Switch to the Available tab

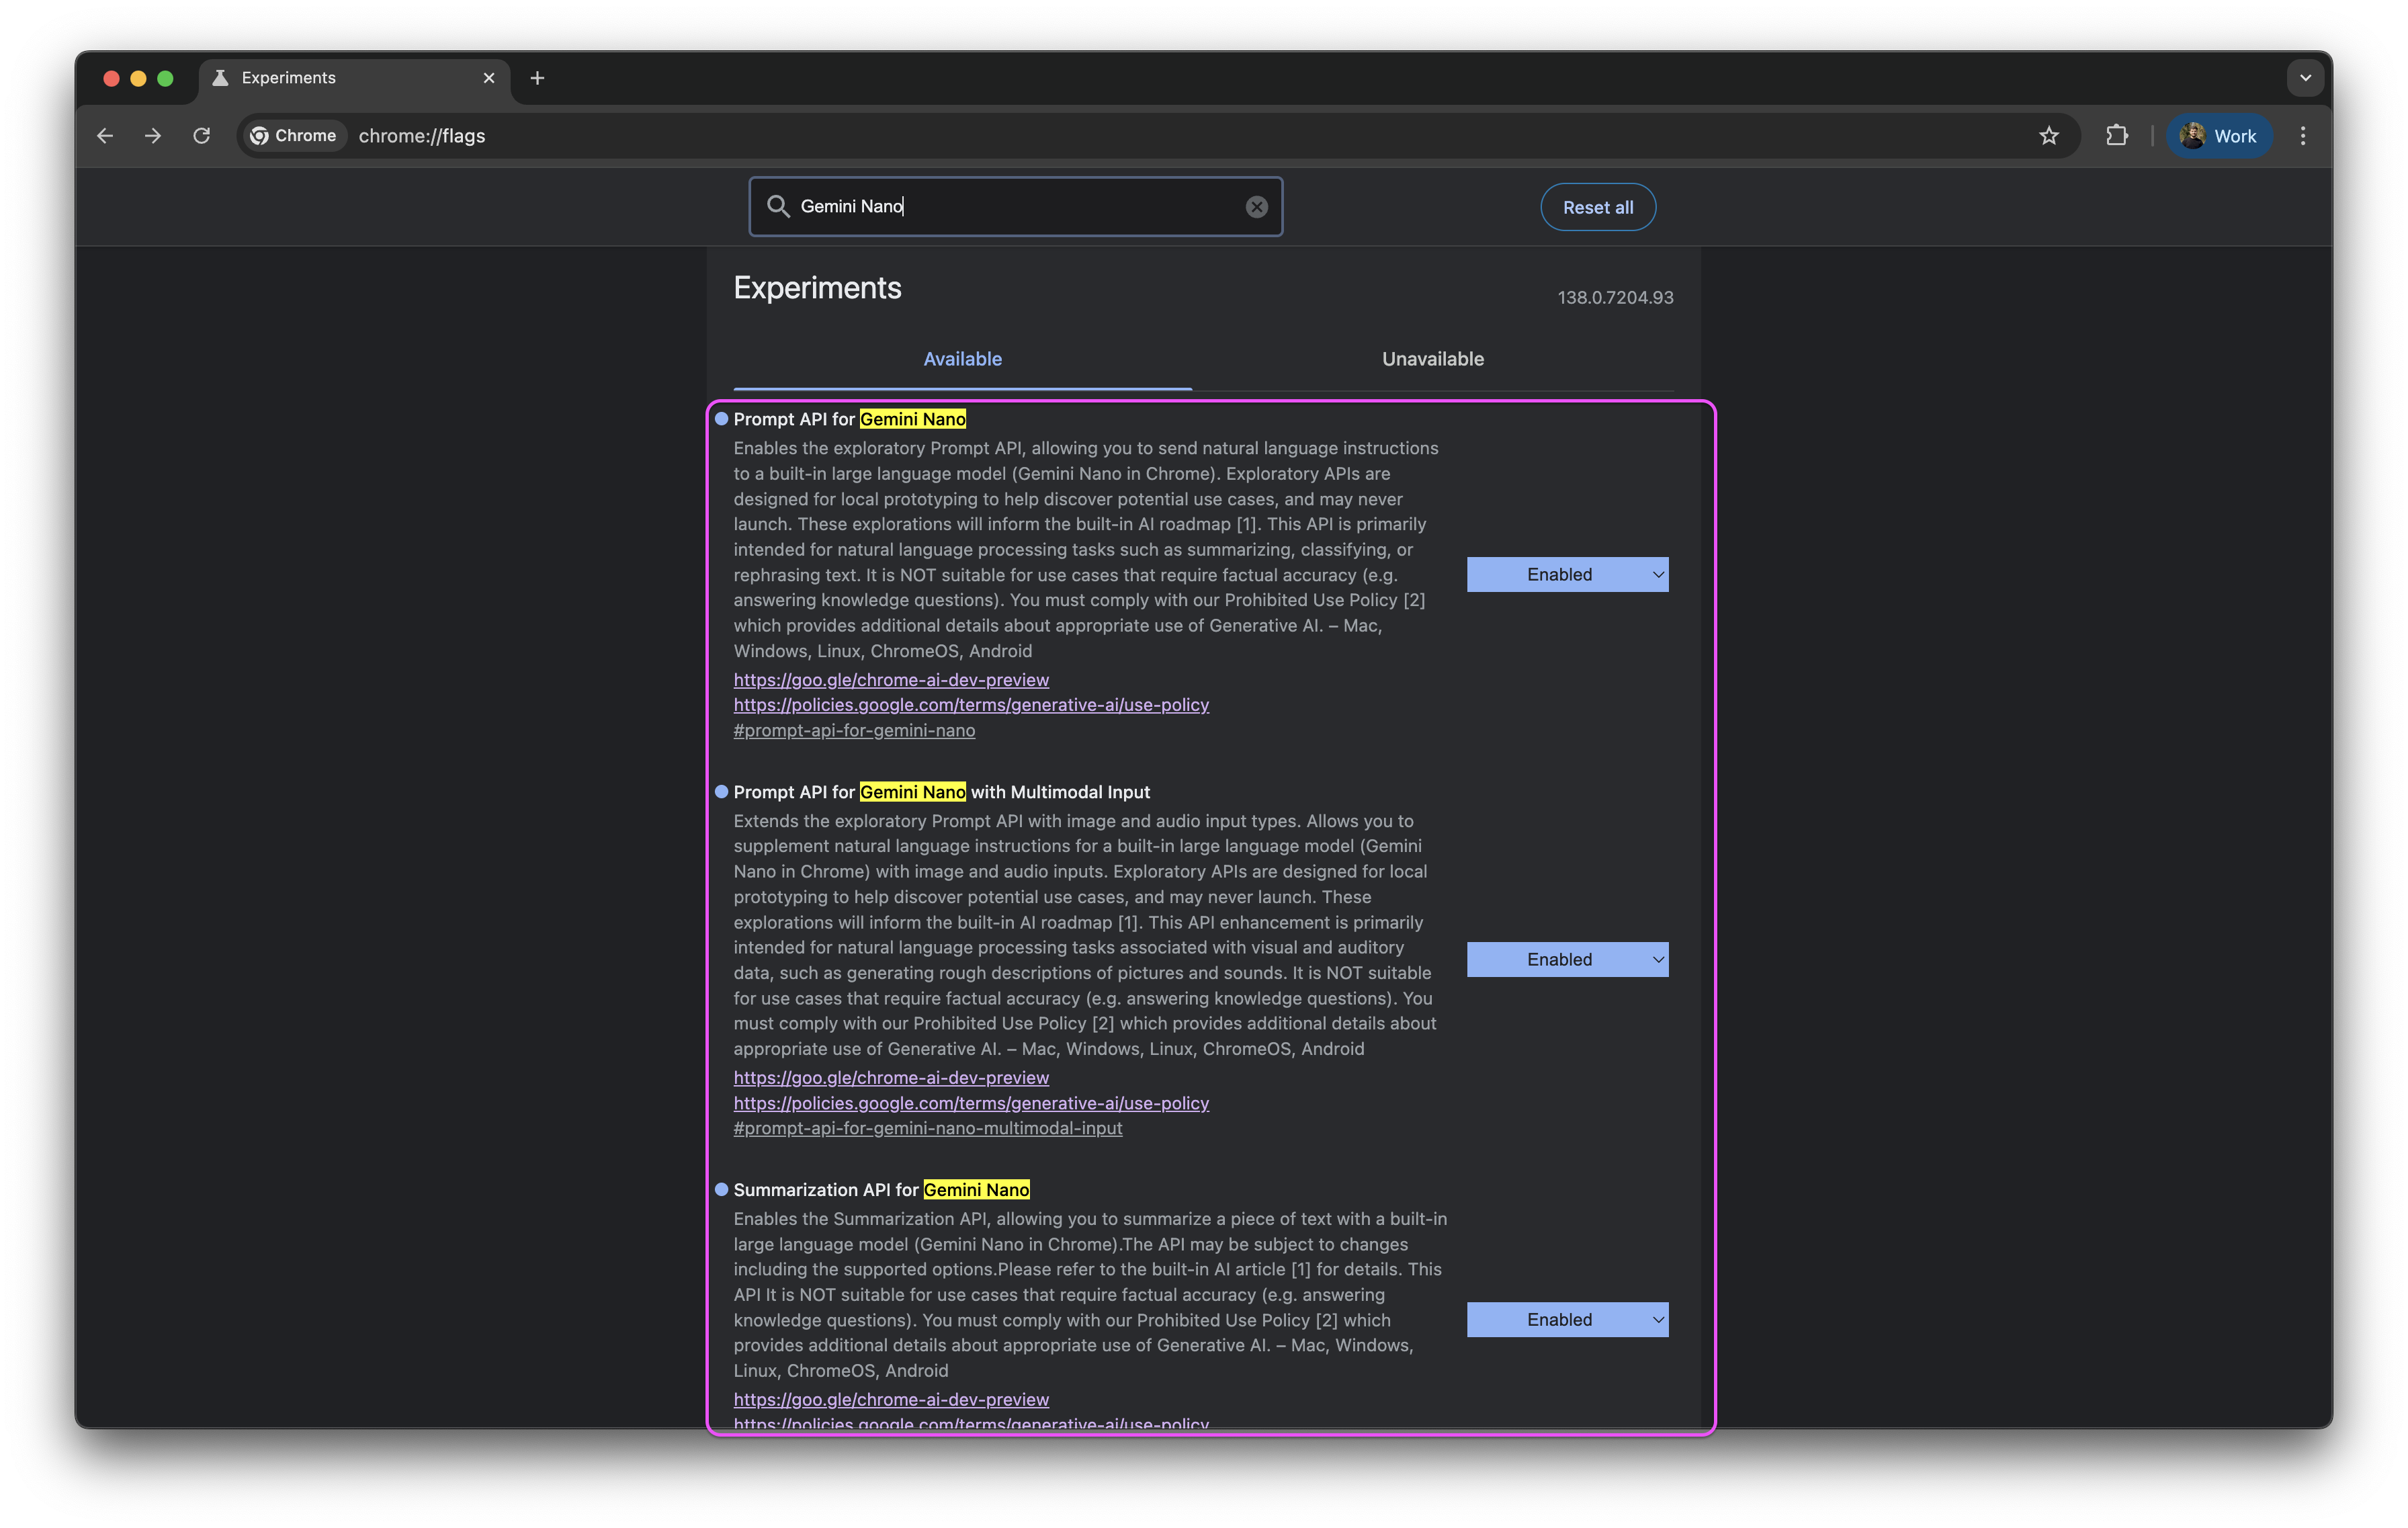pyautogui.click(x=962, y=359)
